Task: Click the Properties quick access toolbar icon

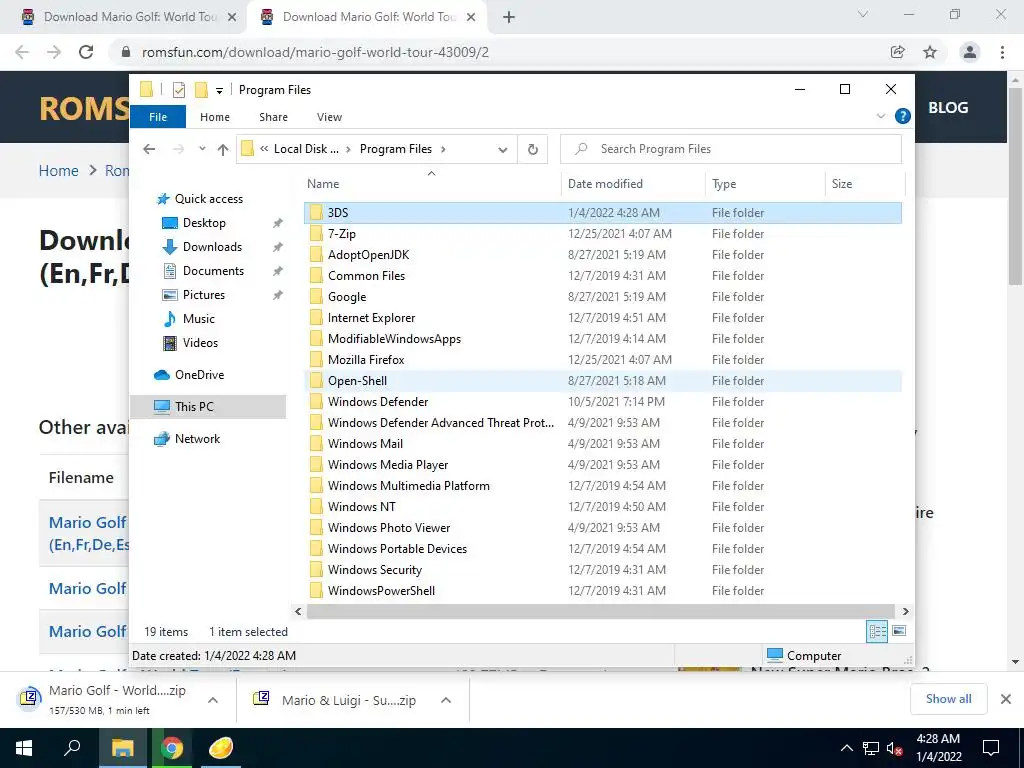Action: (x=178, y=90)
